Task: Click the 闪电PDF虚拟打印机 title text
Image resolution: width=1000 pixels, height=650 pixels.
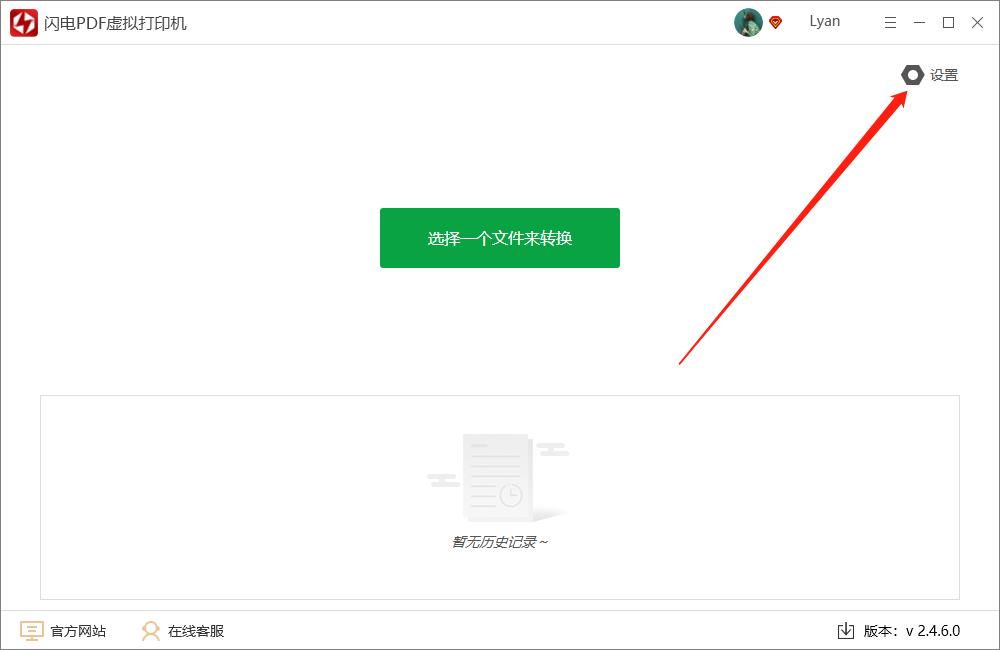Action: [115, 24]
